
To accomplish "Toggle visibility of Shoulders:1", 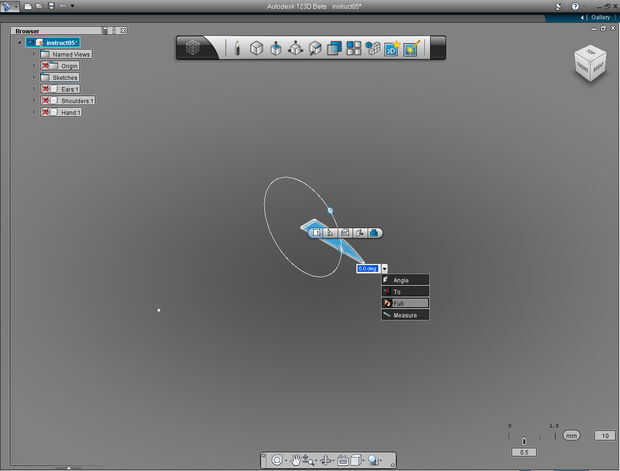I will coord(45,100).
